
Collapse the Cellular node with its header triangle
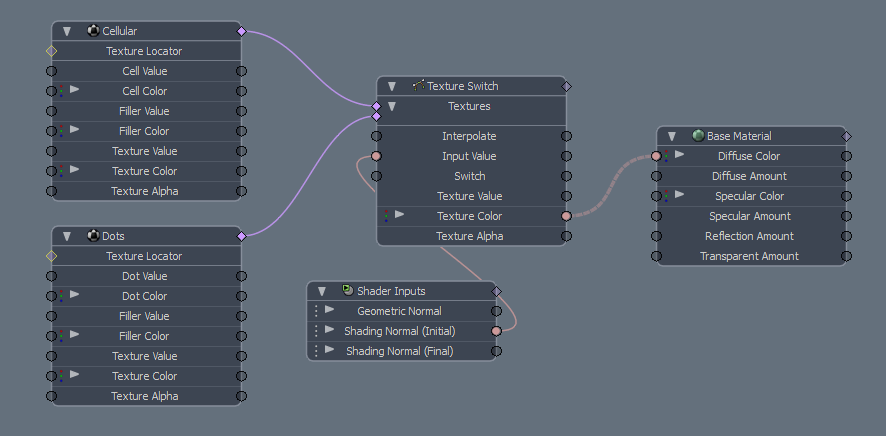[67, 32]
